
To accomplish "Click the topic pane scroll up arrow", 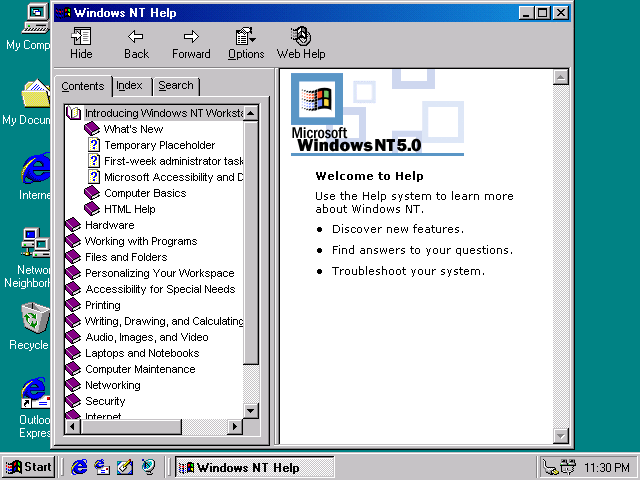I will [x=561, y=77].
